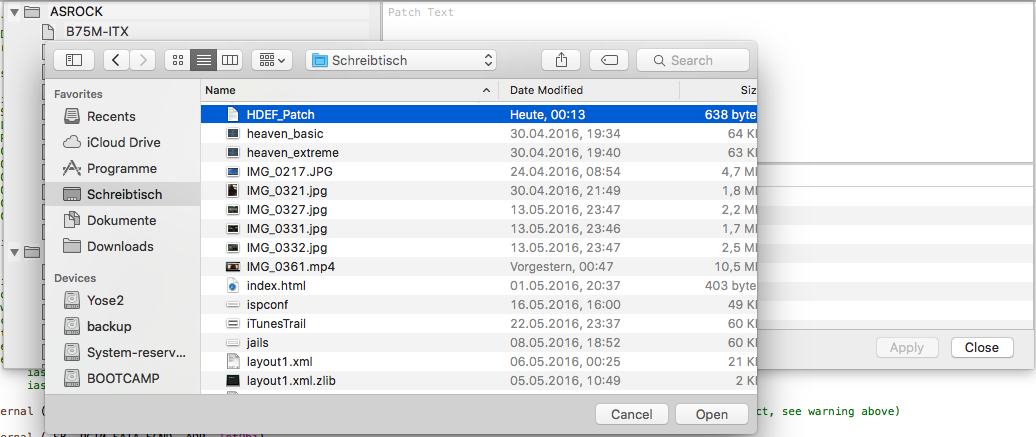
Task: Click the Share toolbar button
Action: pyautogui.click(x=560, y=60)
